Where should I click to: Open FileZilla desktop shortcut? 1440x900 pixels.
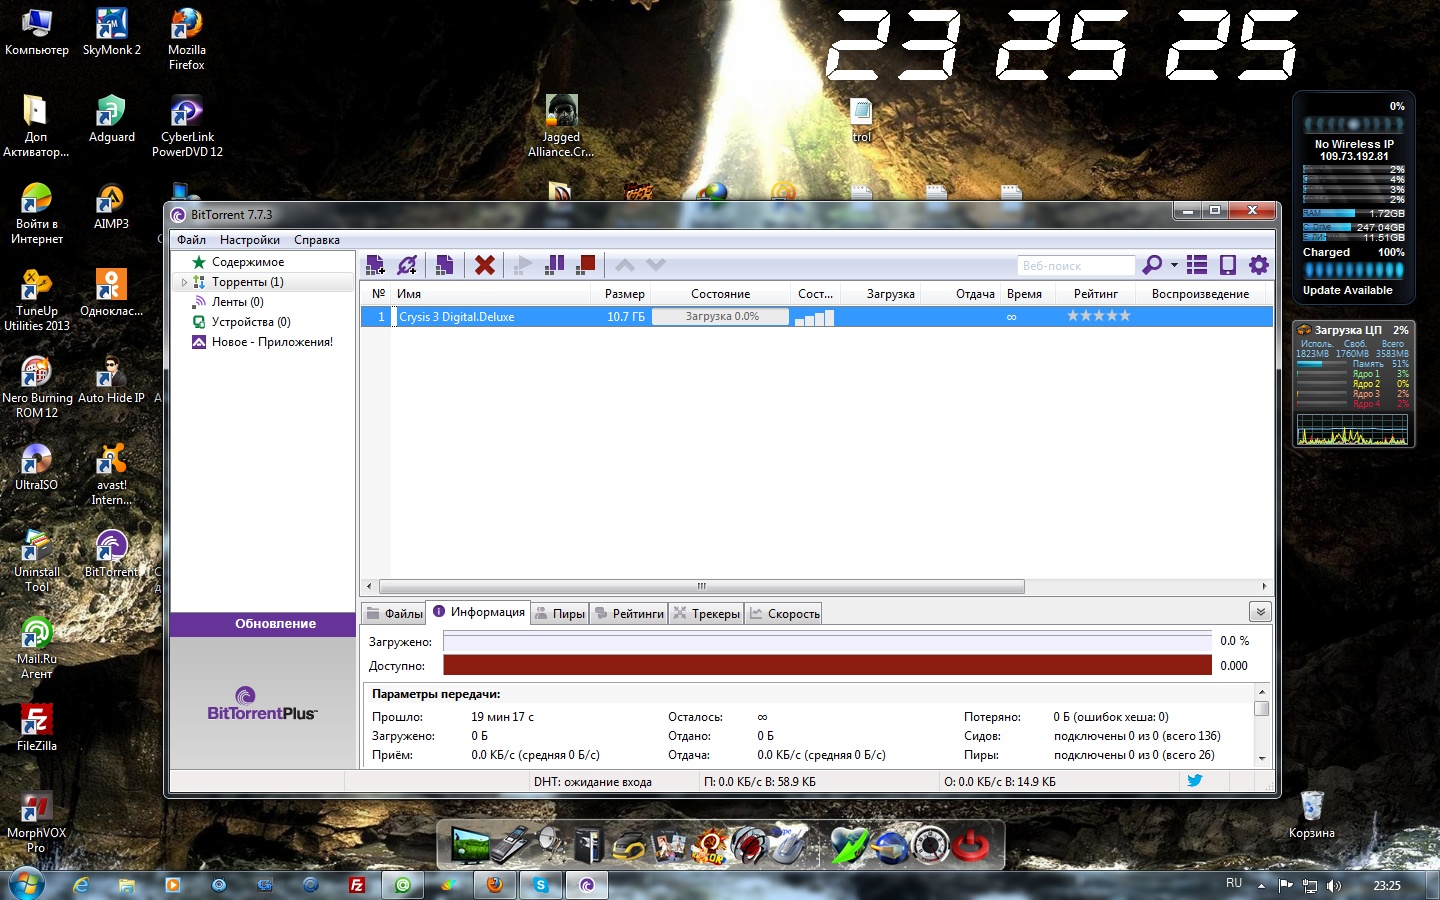[37, 727]
